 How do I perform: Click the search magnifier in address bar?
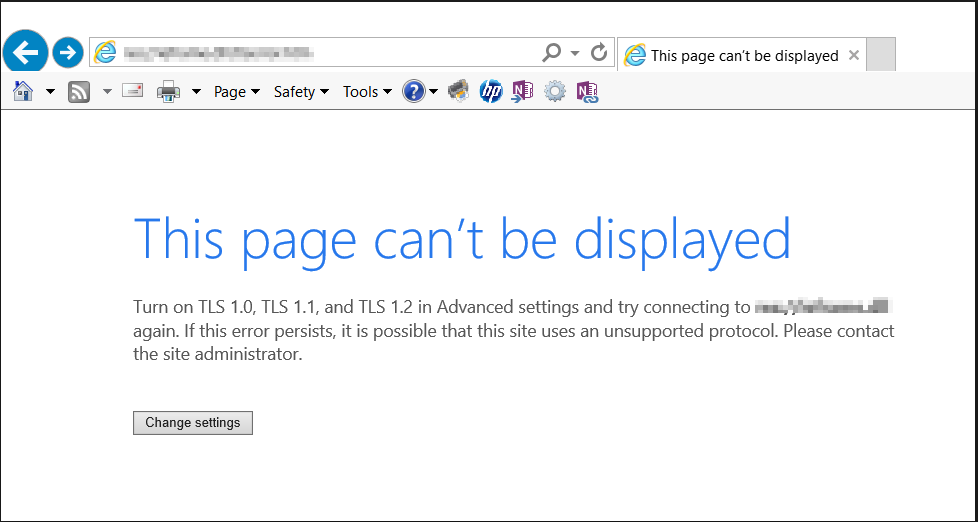551,53
